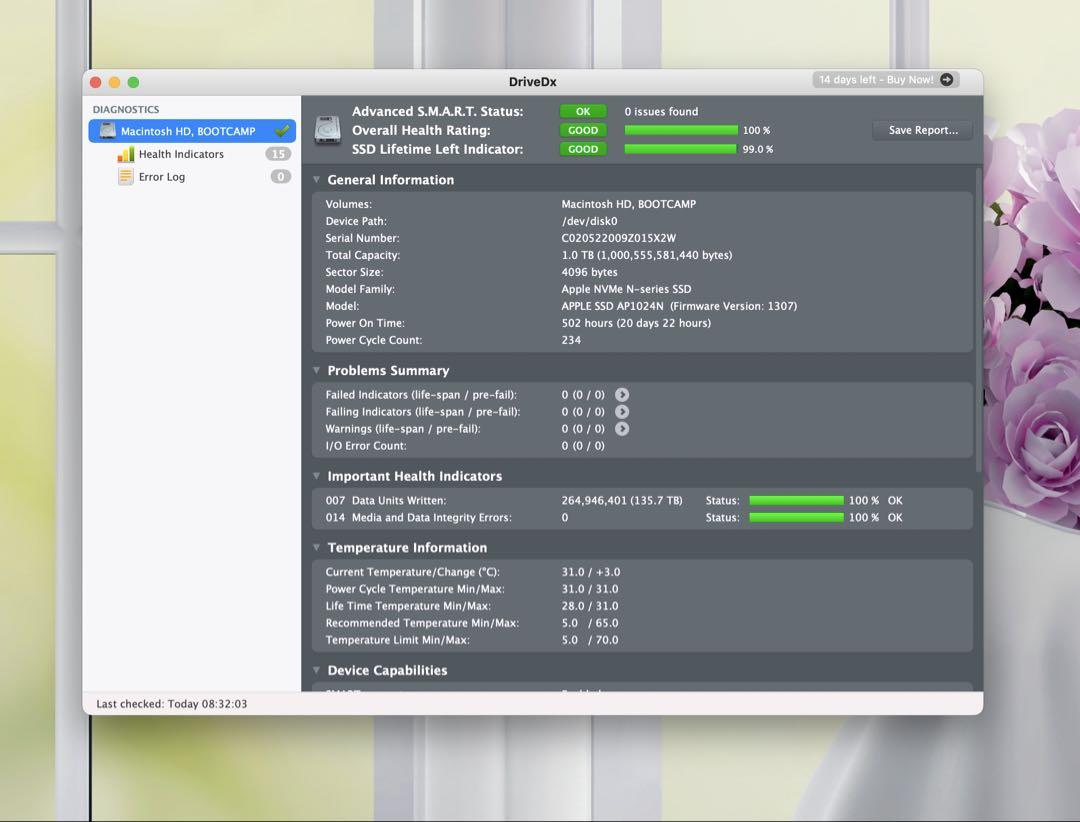Screen dimensions: 1080x822
Task: Click the 'Advanced S.M.A.R.T. Status' label
Action: point(437,112)
